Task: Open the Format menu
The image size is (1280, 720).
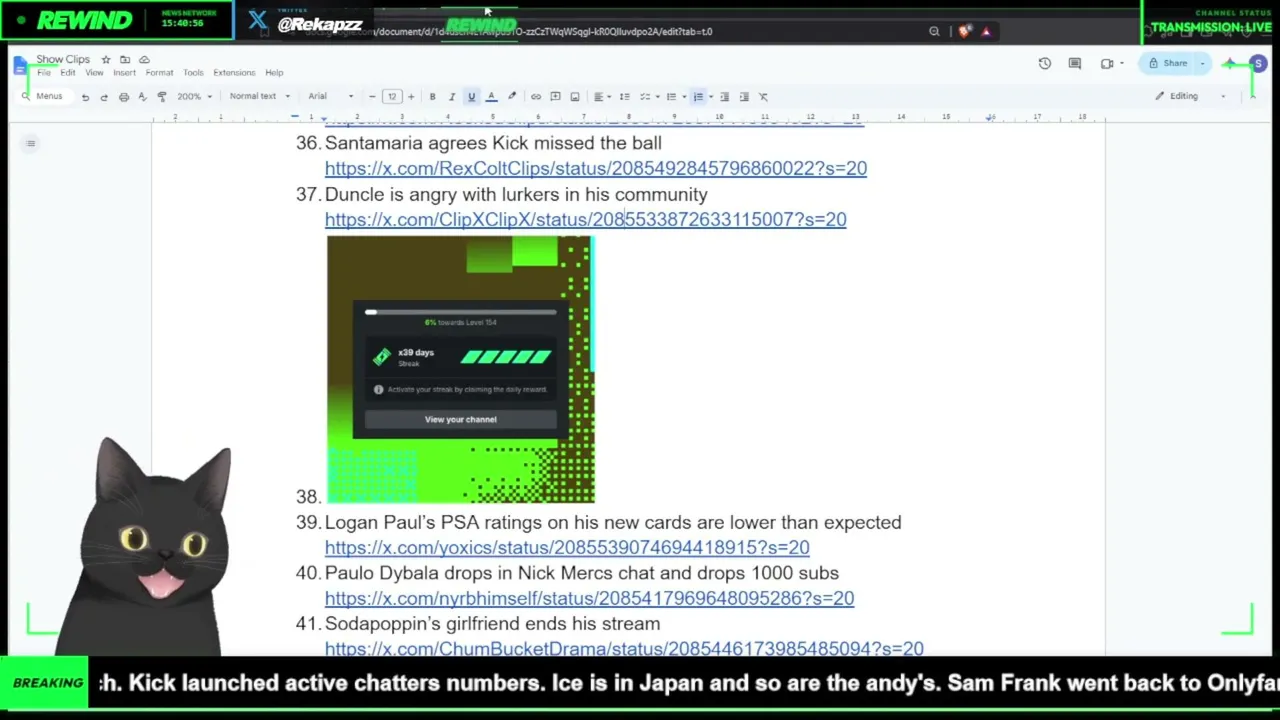Action: point(159,73)
